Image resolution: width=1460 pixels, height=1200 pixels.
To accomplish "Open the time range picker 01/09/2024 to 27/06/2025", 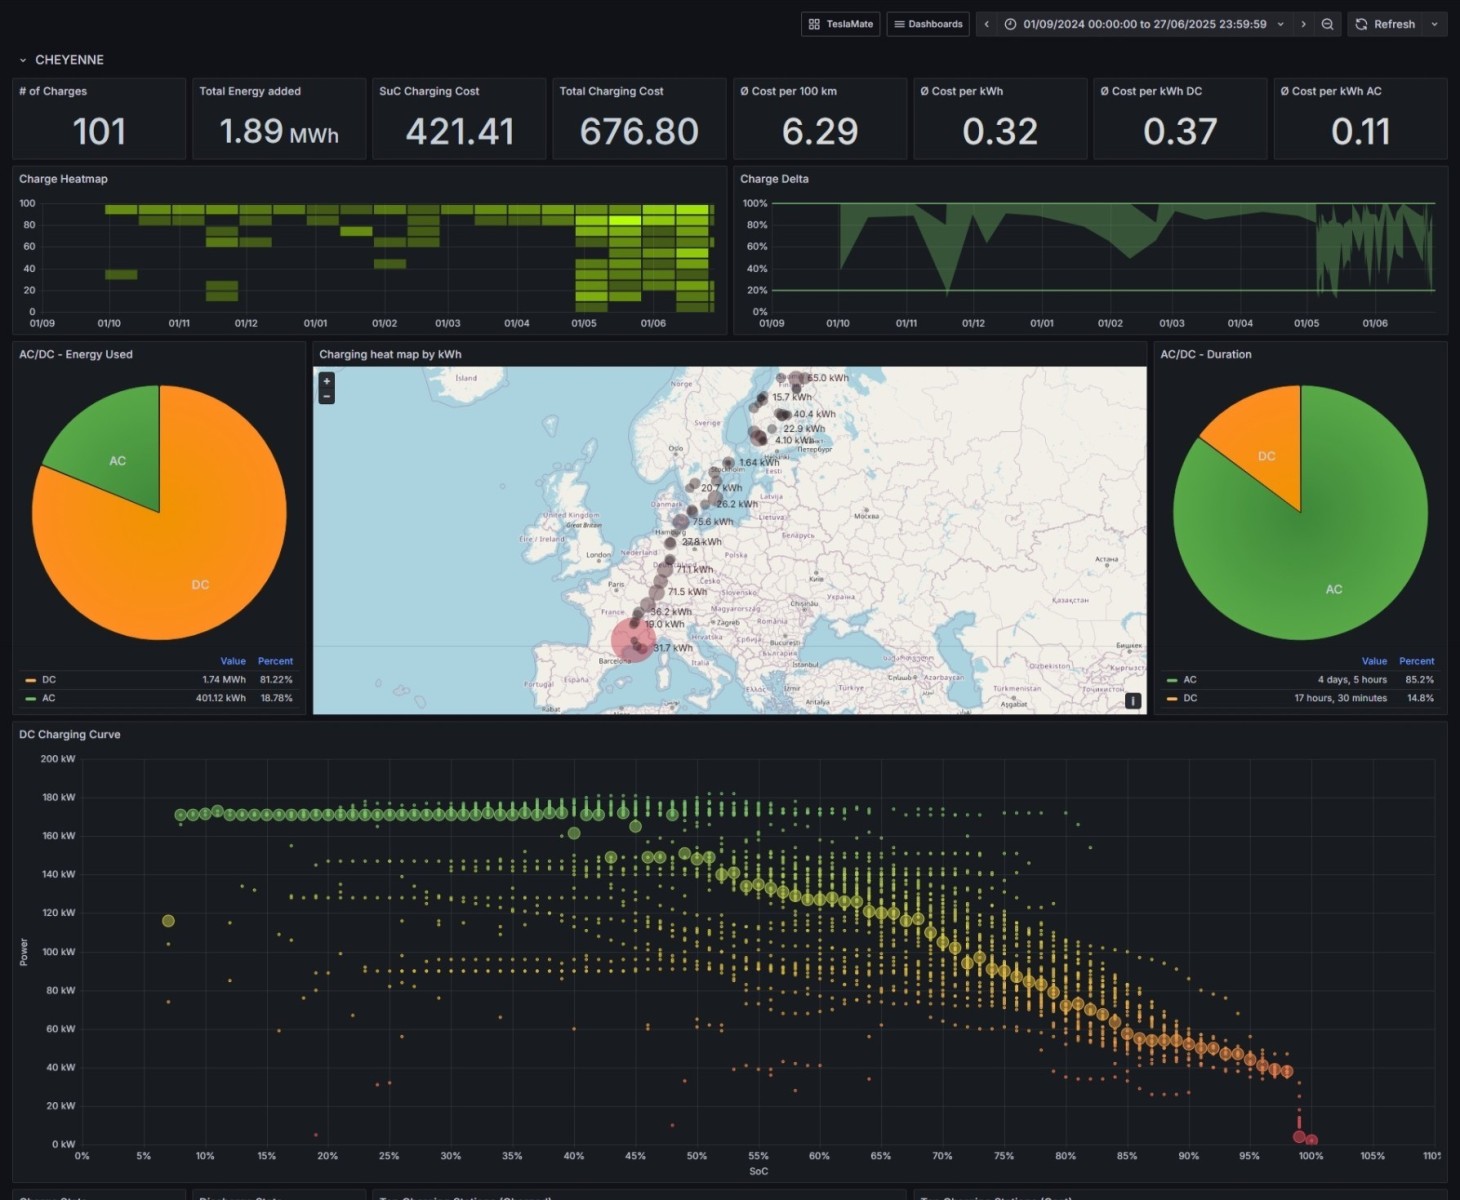I will coord(1144,24).
